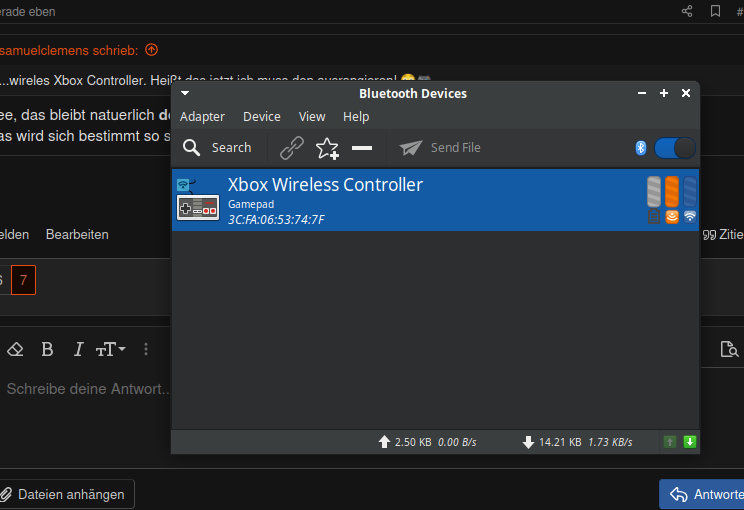
Task: Click the blue wifi signal icon
Action: (x=690, y=216)
